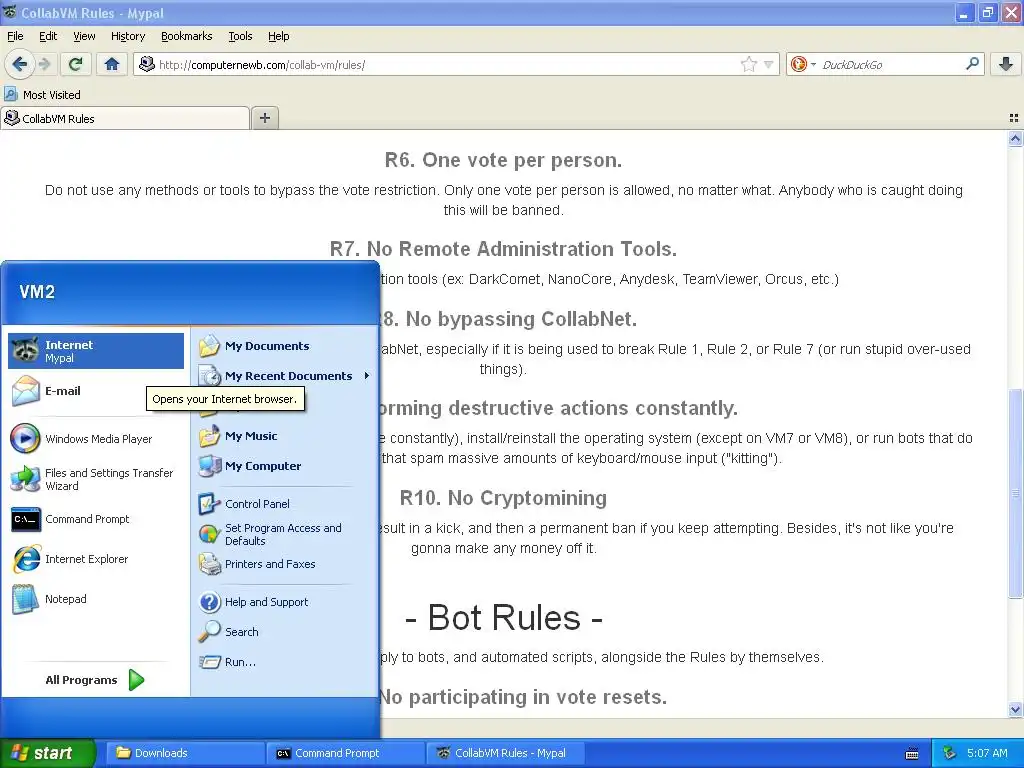
Task: Open Set Program Access and Defaults
Action: point(285,534)
